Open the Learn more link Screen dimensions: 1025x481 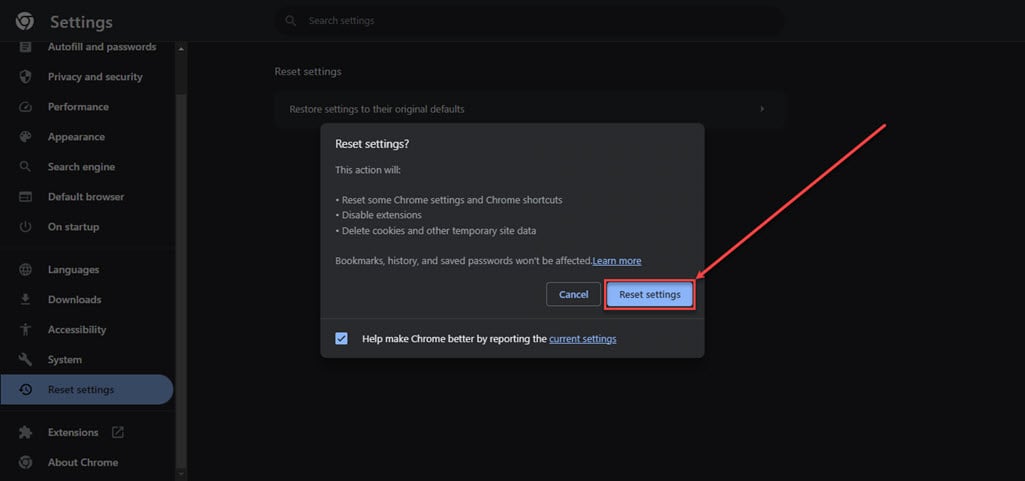click(617, 261)
